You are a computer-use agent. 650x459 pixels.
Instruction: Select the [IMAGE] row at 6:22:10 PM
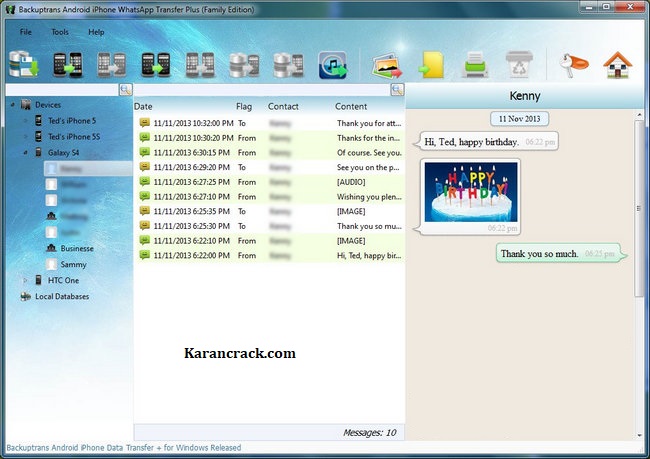[270, 241]
